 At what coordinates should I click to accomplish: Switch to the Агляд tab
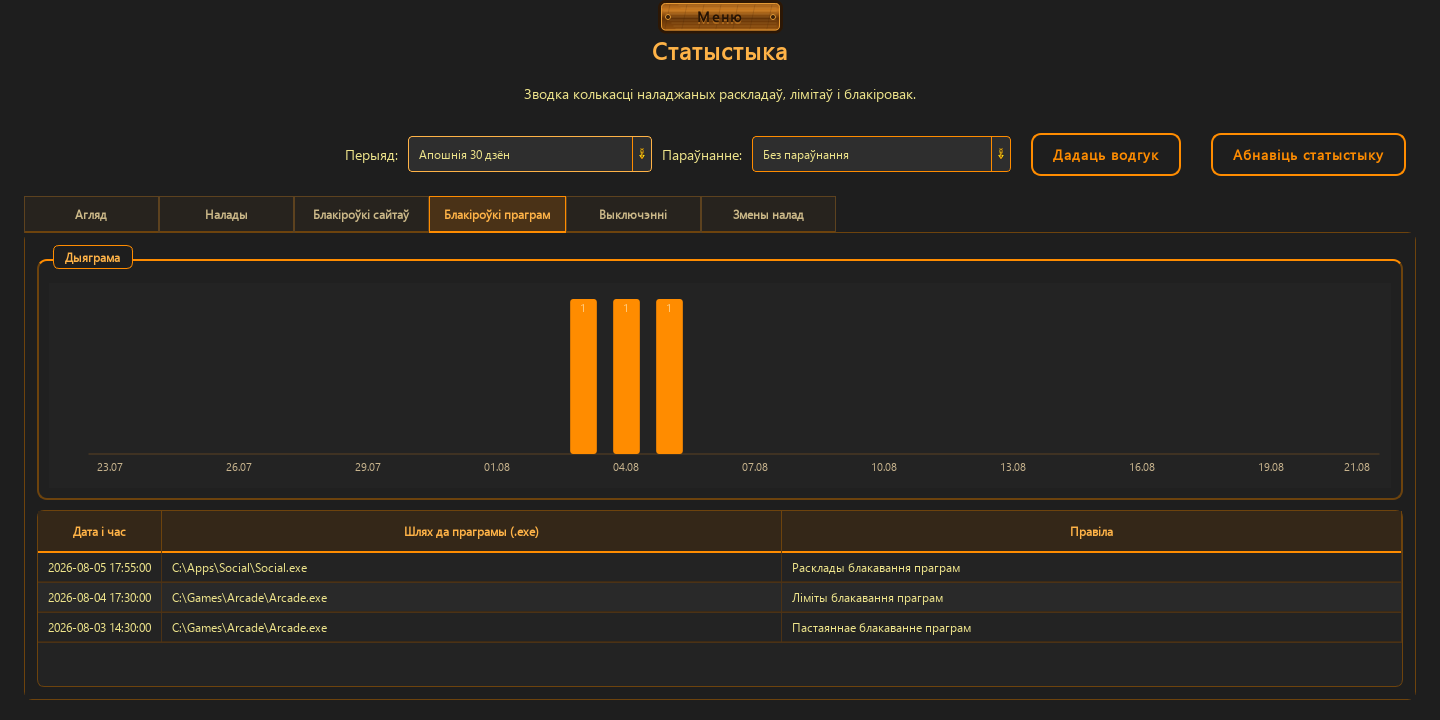91,214
